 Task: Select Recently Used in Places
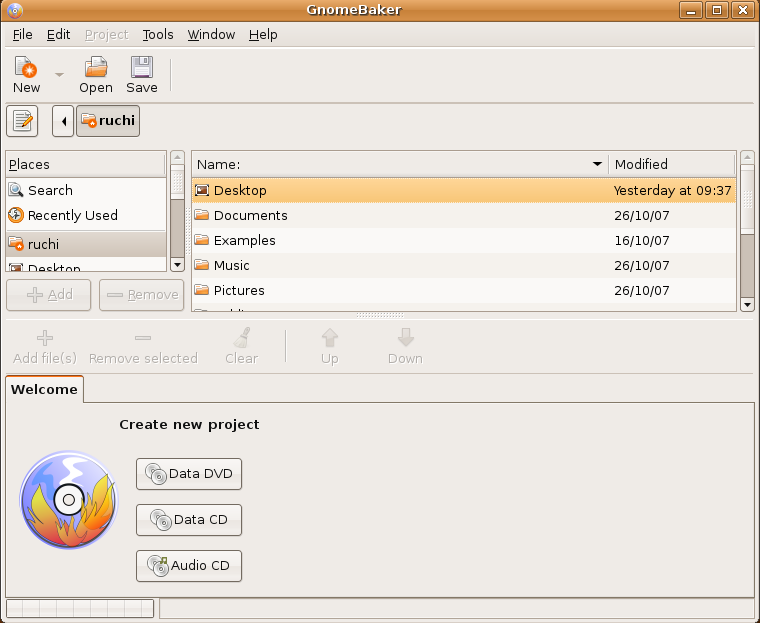click(x=86, y=215)
